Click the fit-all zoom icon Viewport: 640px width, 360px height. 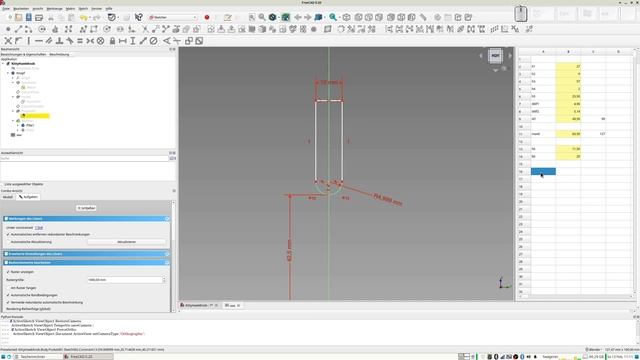(252, 18)
